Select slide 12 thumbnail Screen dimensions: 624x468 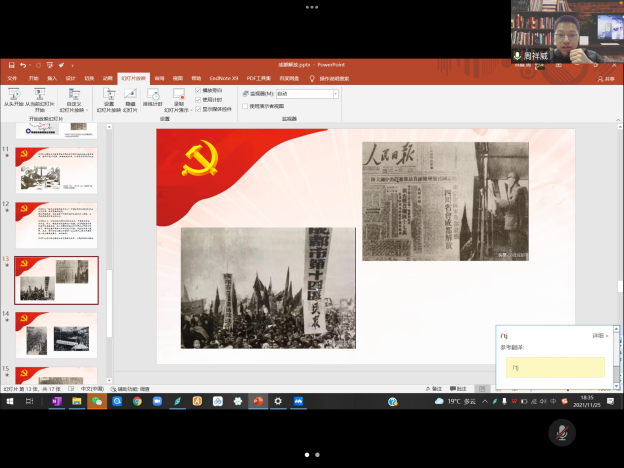tap(56, 225)
